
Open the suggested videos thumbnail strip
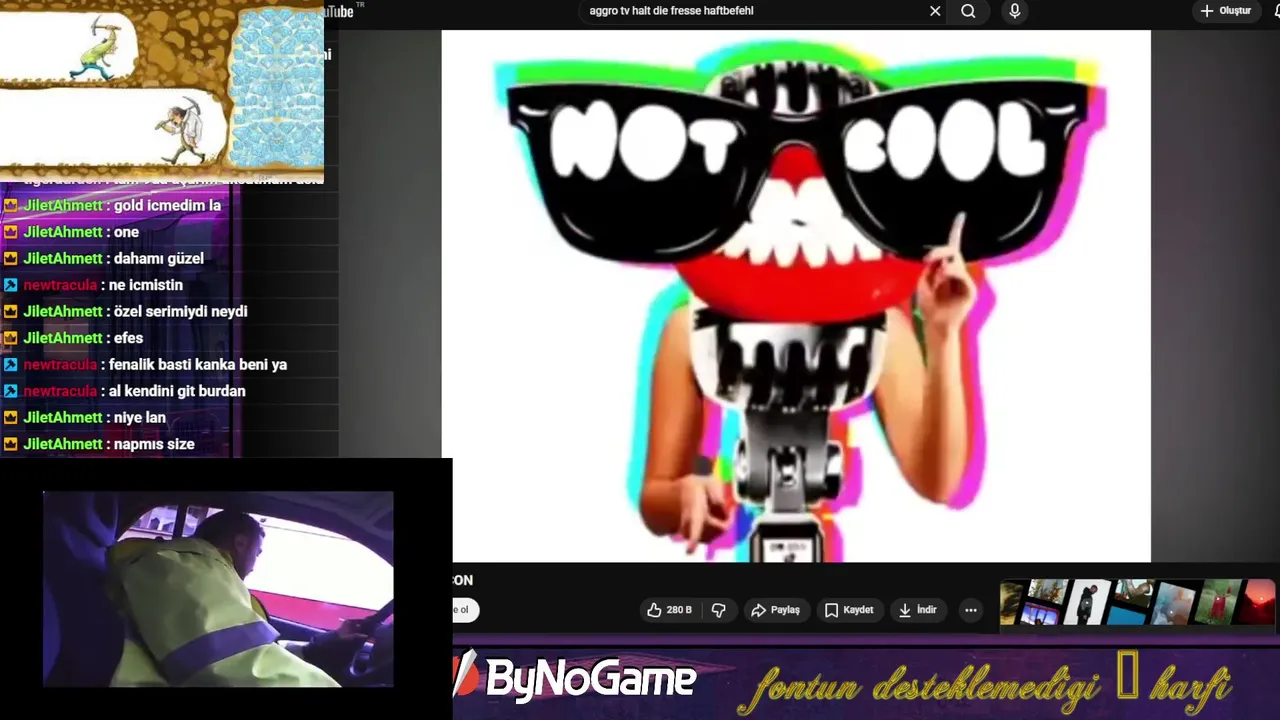pyautogui.click(x=1138, y=603)
